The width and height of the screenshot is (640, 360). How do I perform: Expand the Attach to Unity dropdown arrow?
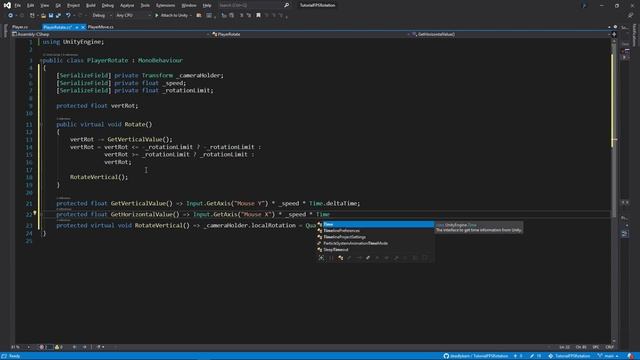191,16
